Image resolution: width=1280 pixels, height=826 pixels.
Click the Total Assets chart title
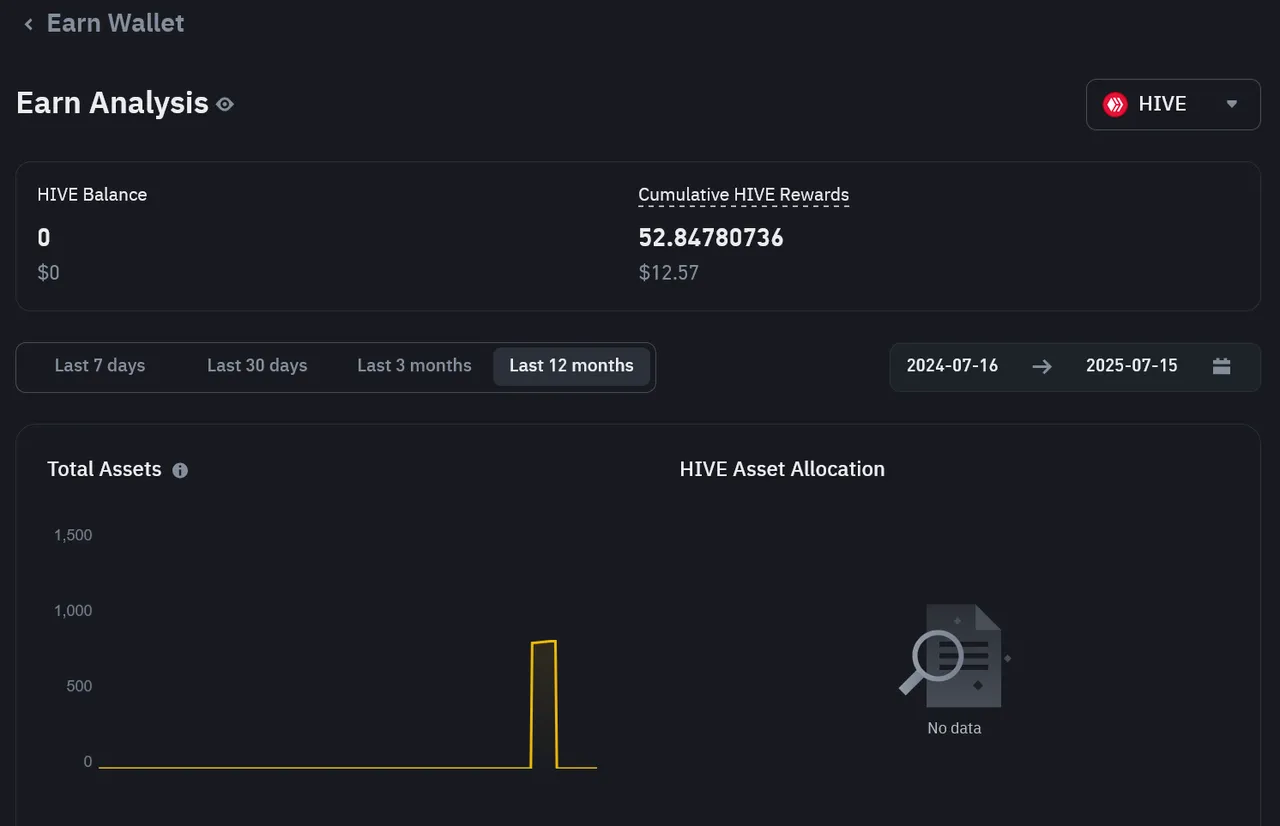[104, 469]
